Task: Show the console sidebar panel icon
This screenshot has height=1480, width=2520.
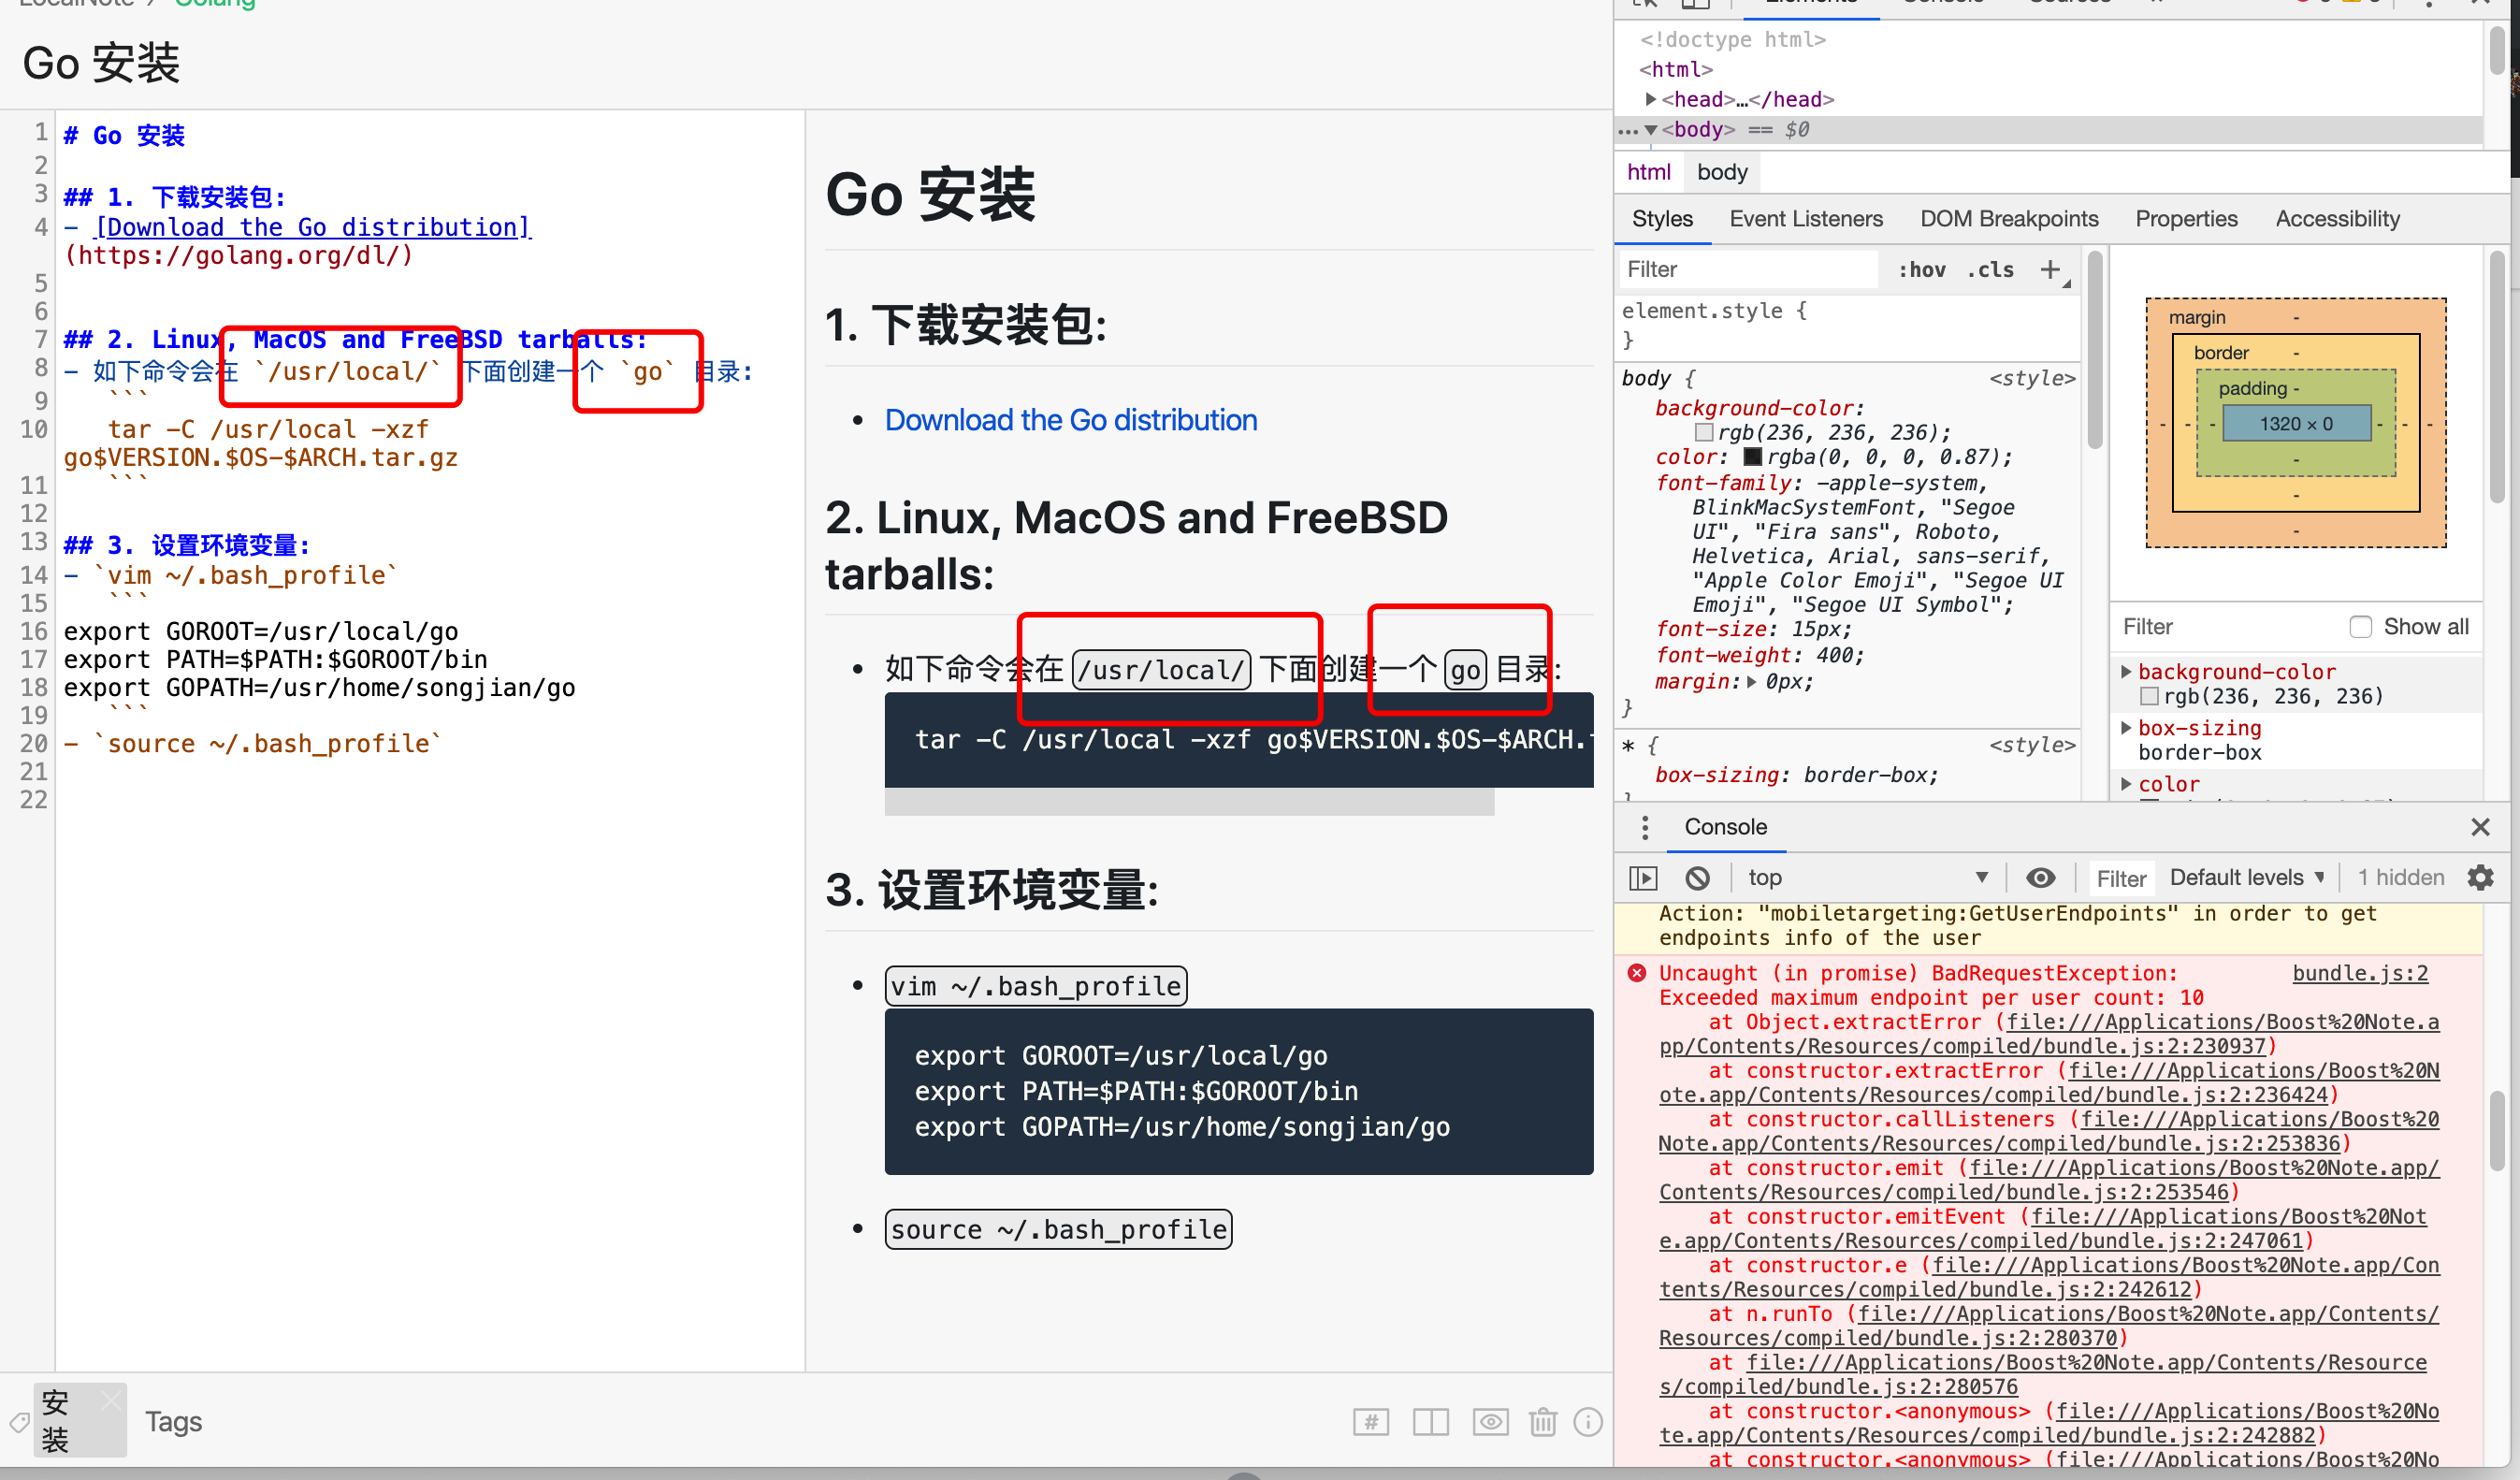Action: [1643, 878]
